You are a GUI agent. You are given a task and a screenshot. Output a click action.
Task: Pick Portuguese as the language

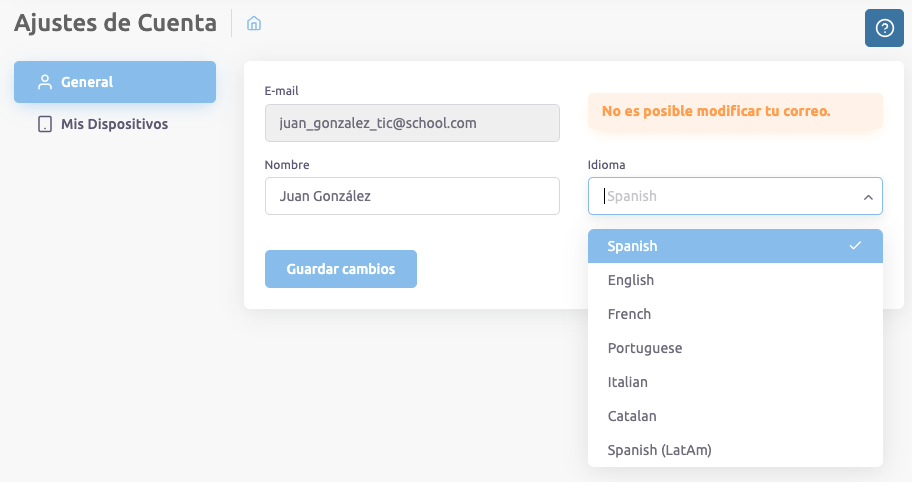pos(645,348)
